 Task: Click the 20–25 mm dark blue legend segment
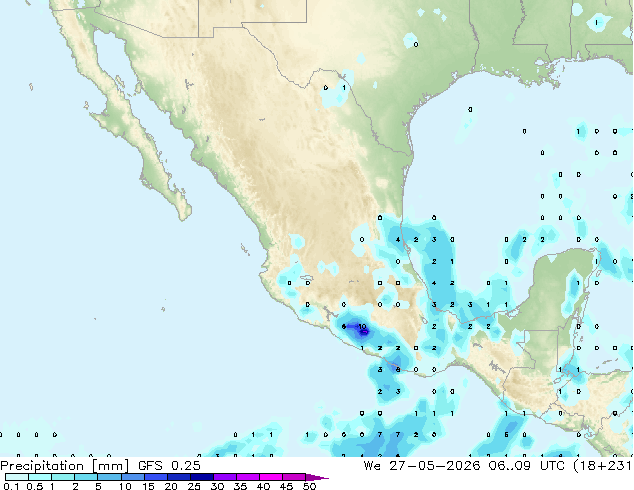tap(178, 477)
